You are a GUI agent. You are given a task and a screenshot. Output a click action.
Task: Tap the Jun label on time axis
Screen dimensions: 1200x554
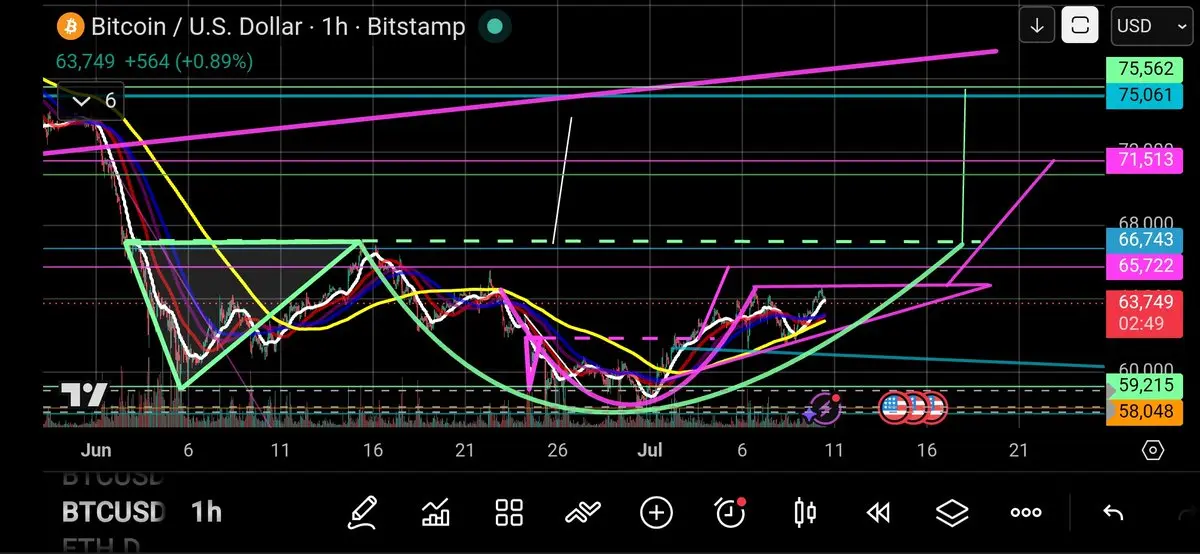[x=96, y=451]
